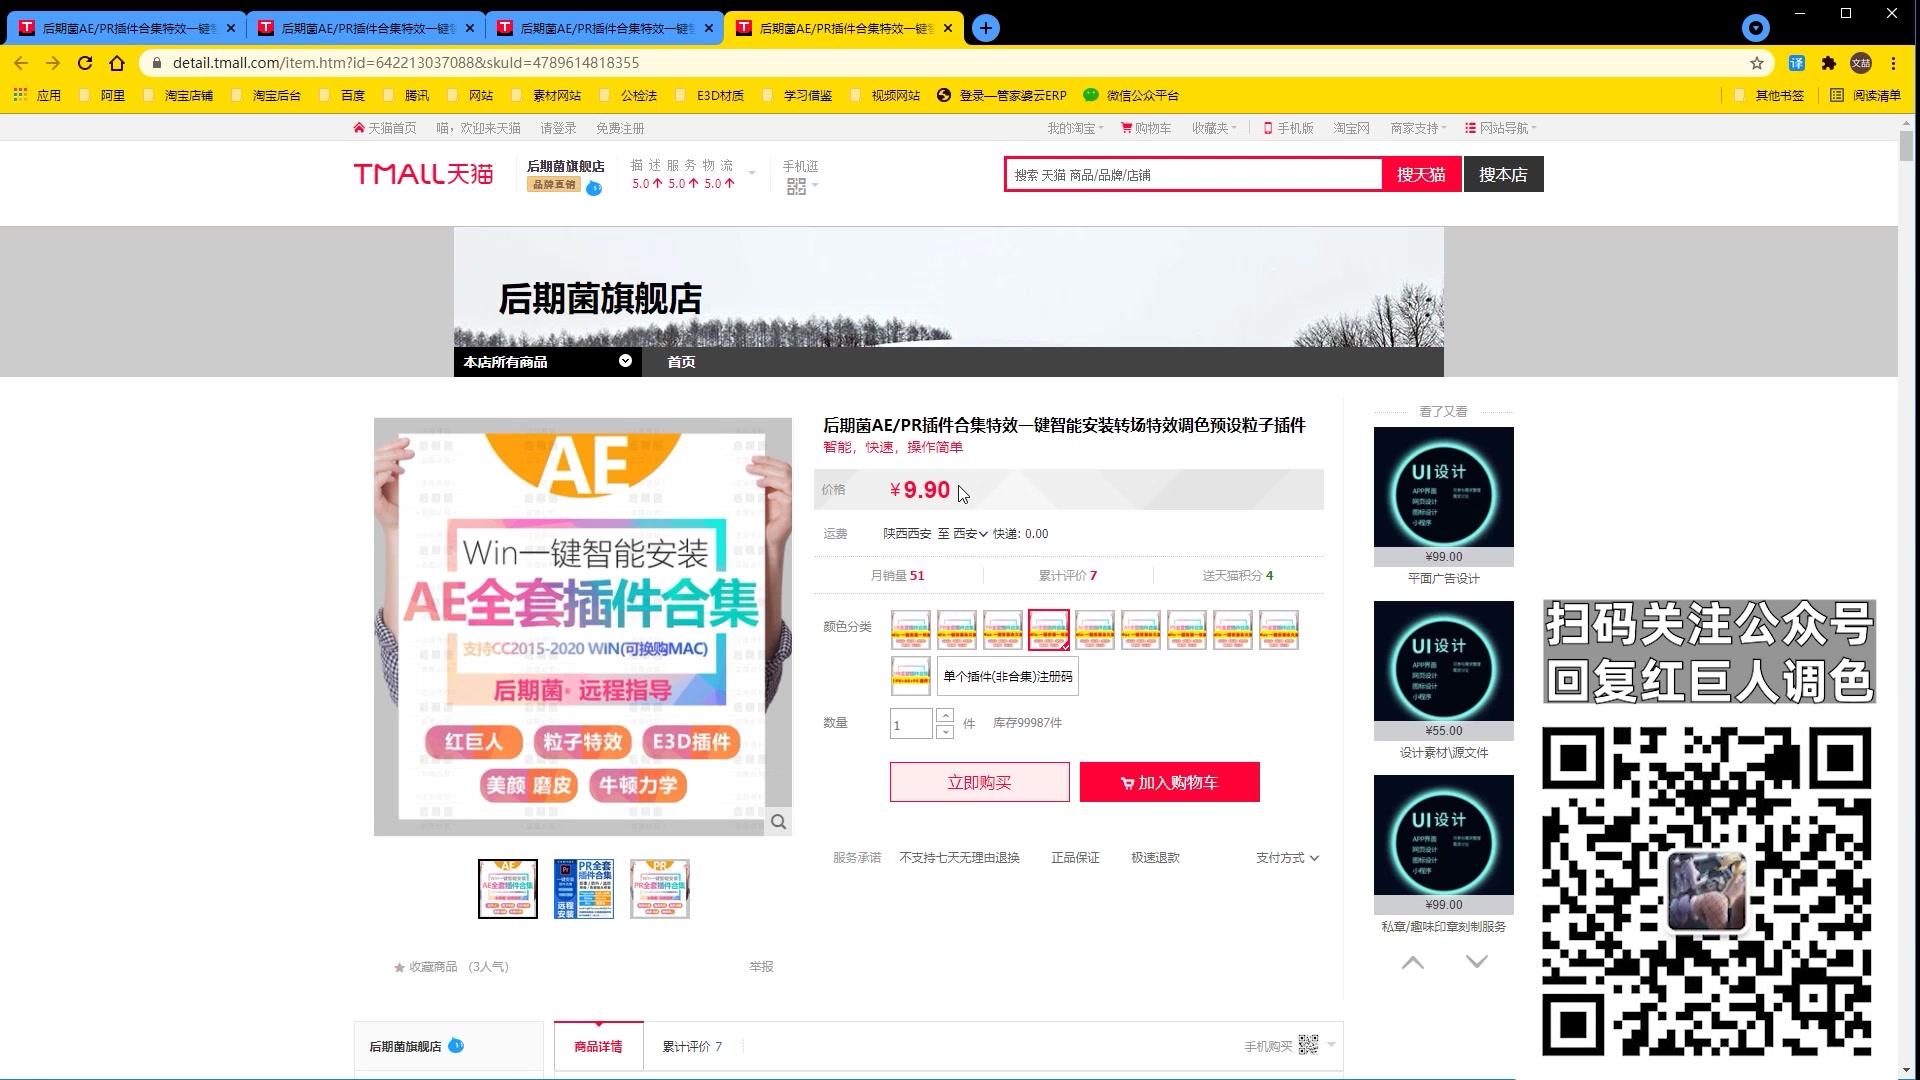
Task: Click 加入购物车 button
Action: click(x=1169, y=782)
